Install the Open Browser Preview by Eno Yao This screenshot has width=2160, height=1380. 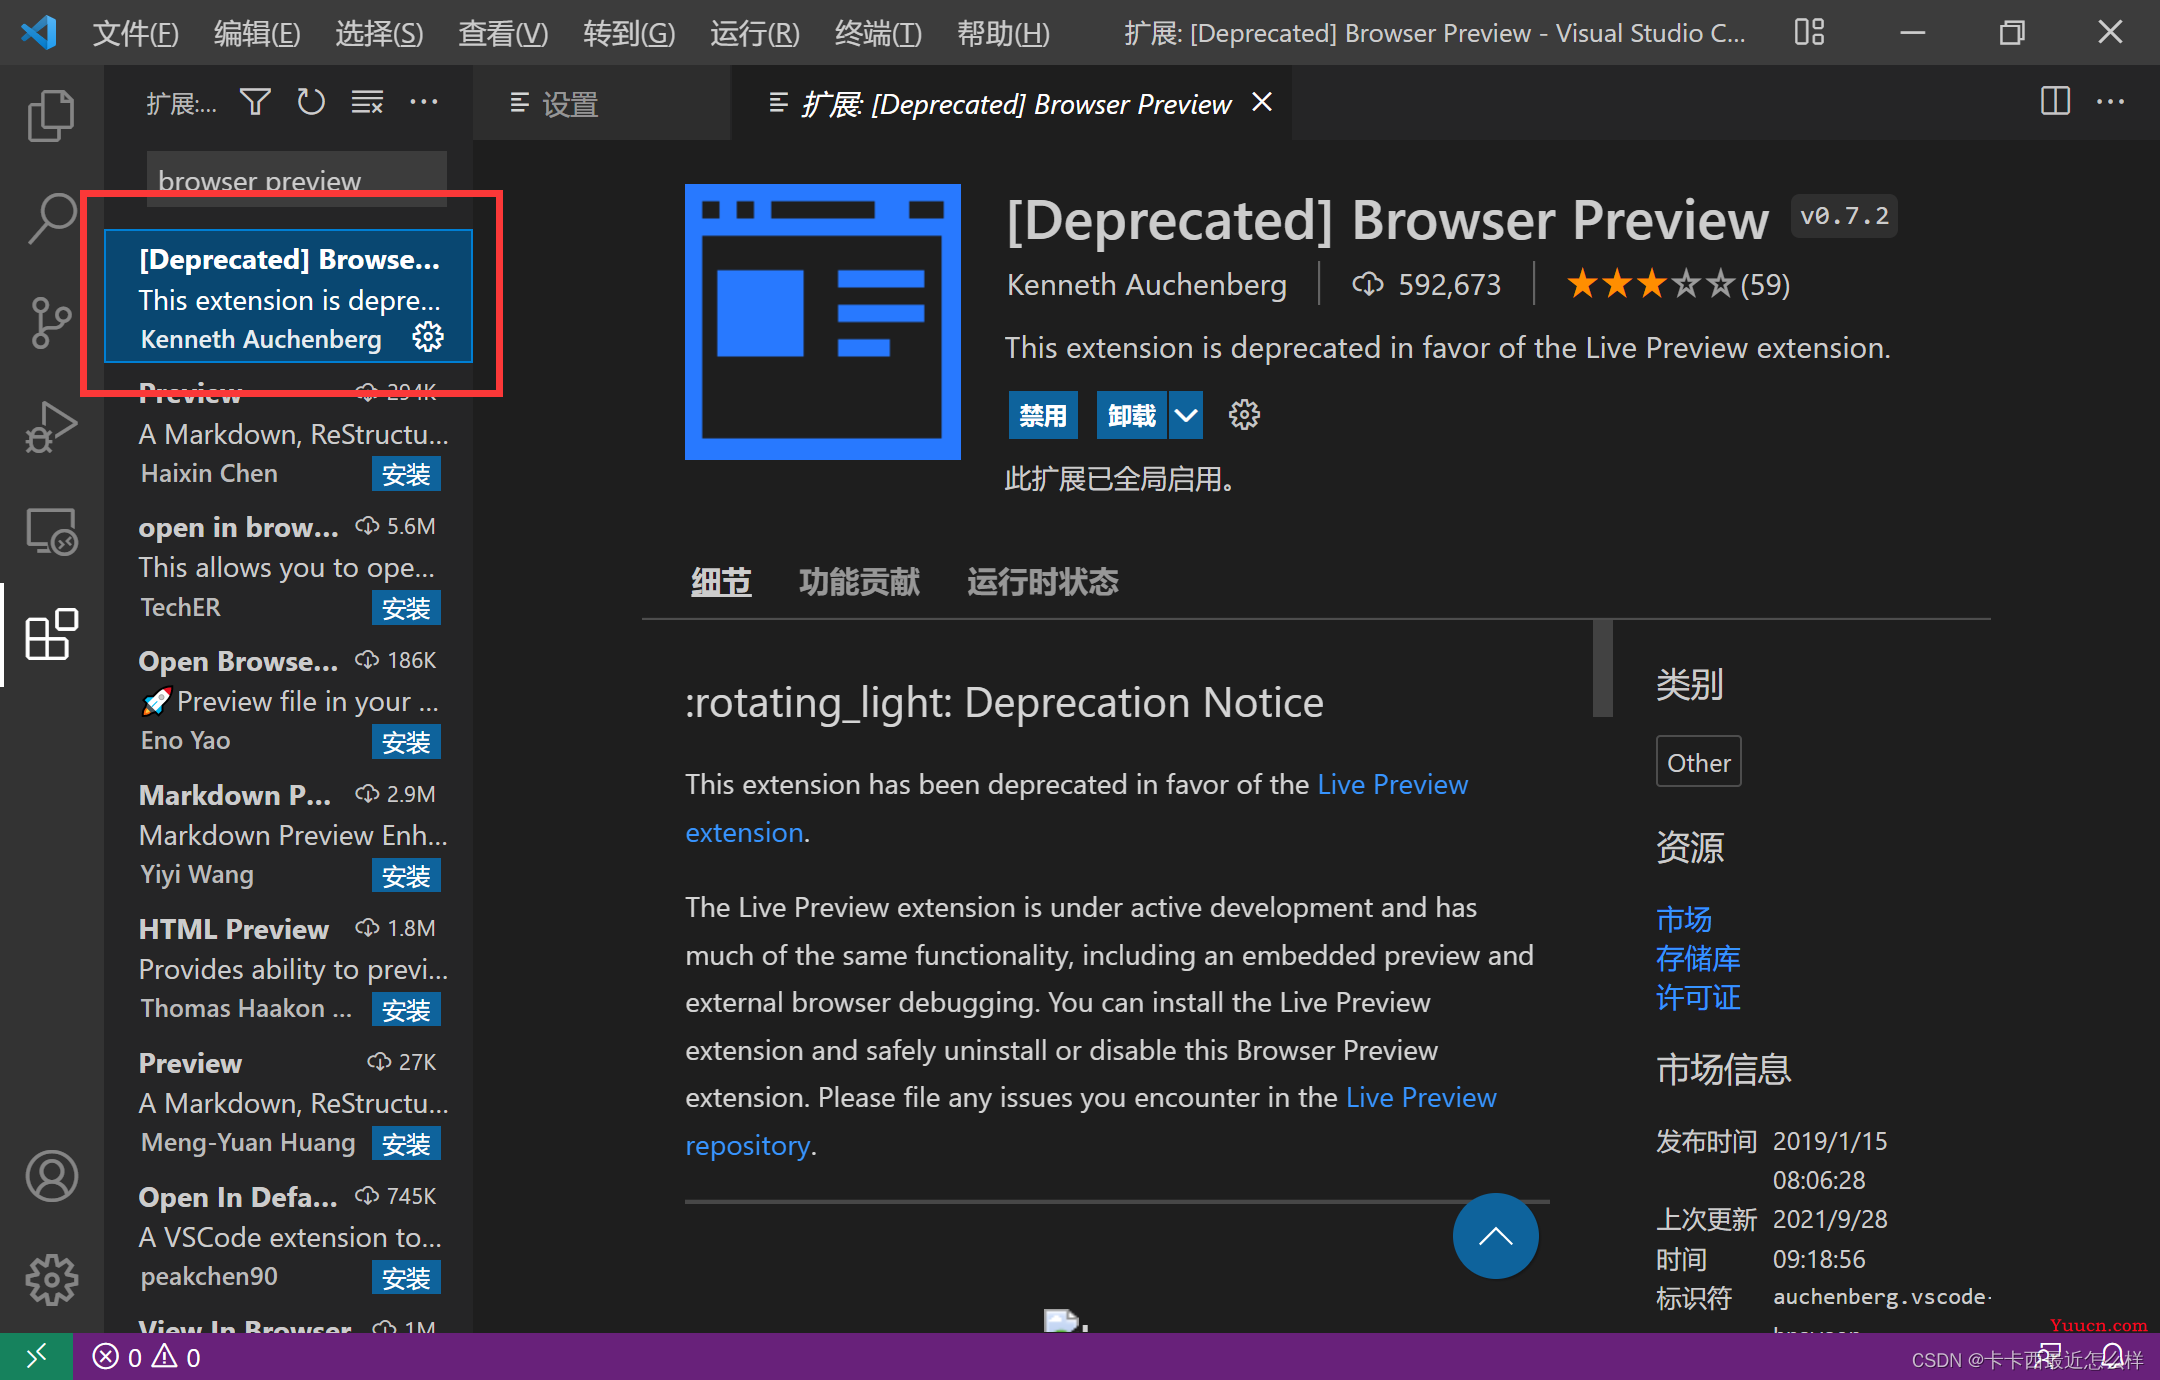click(x=406, y=742)
